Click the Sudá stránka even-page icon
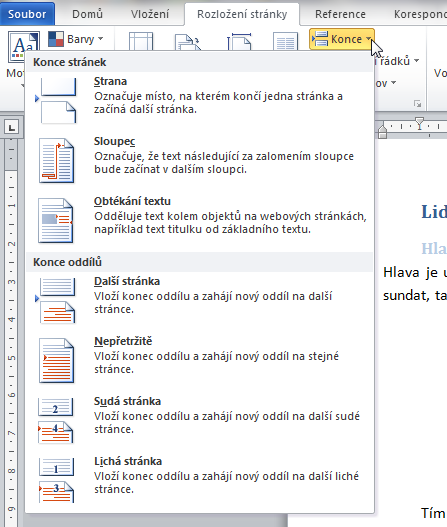This screenshot has width=447, height=527. [x=56, y=420]
